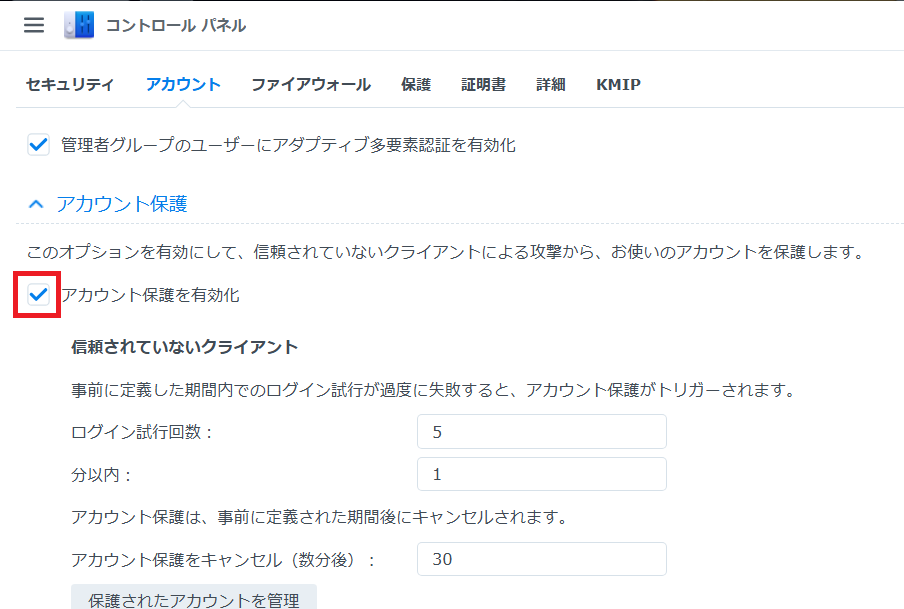The width and height of the screenshot is (904, 609).
Task: Click 保護されたアカウントを管理 button
Action: click(194, 597)
